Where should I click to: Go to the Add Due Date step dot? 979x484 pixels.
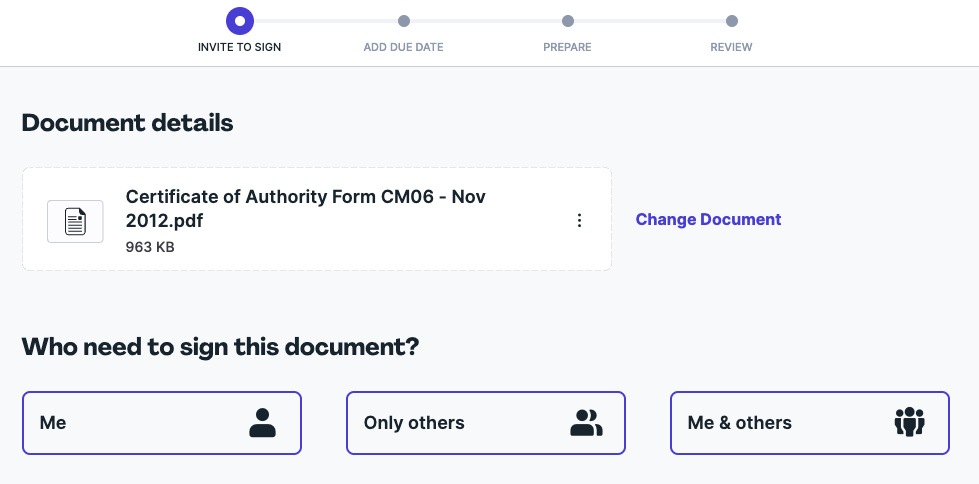pos(404,21)
